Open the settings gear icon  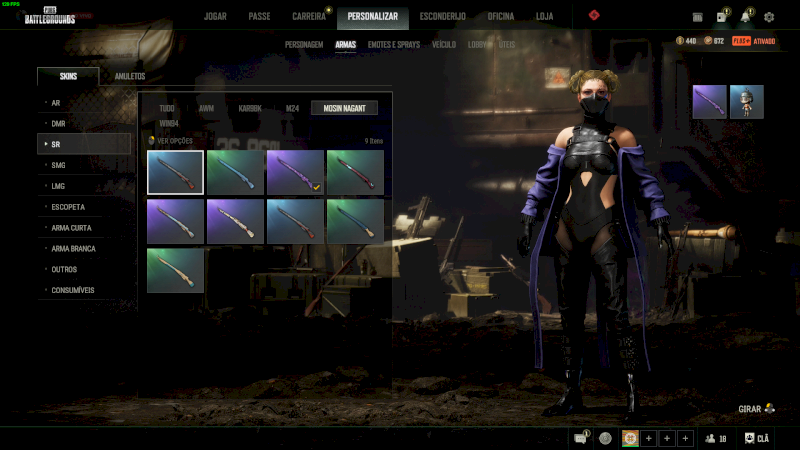[x=769, y=17]
